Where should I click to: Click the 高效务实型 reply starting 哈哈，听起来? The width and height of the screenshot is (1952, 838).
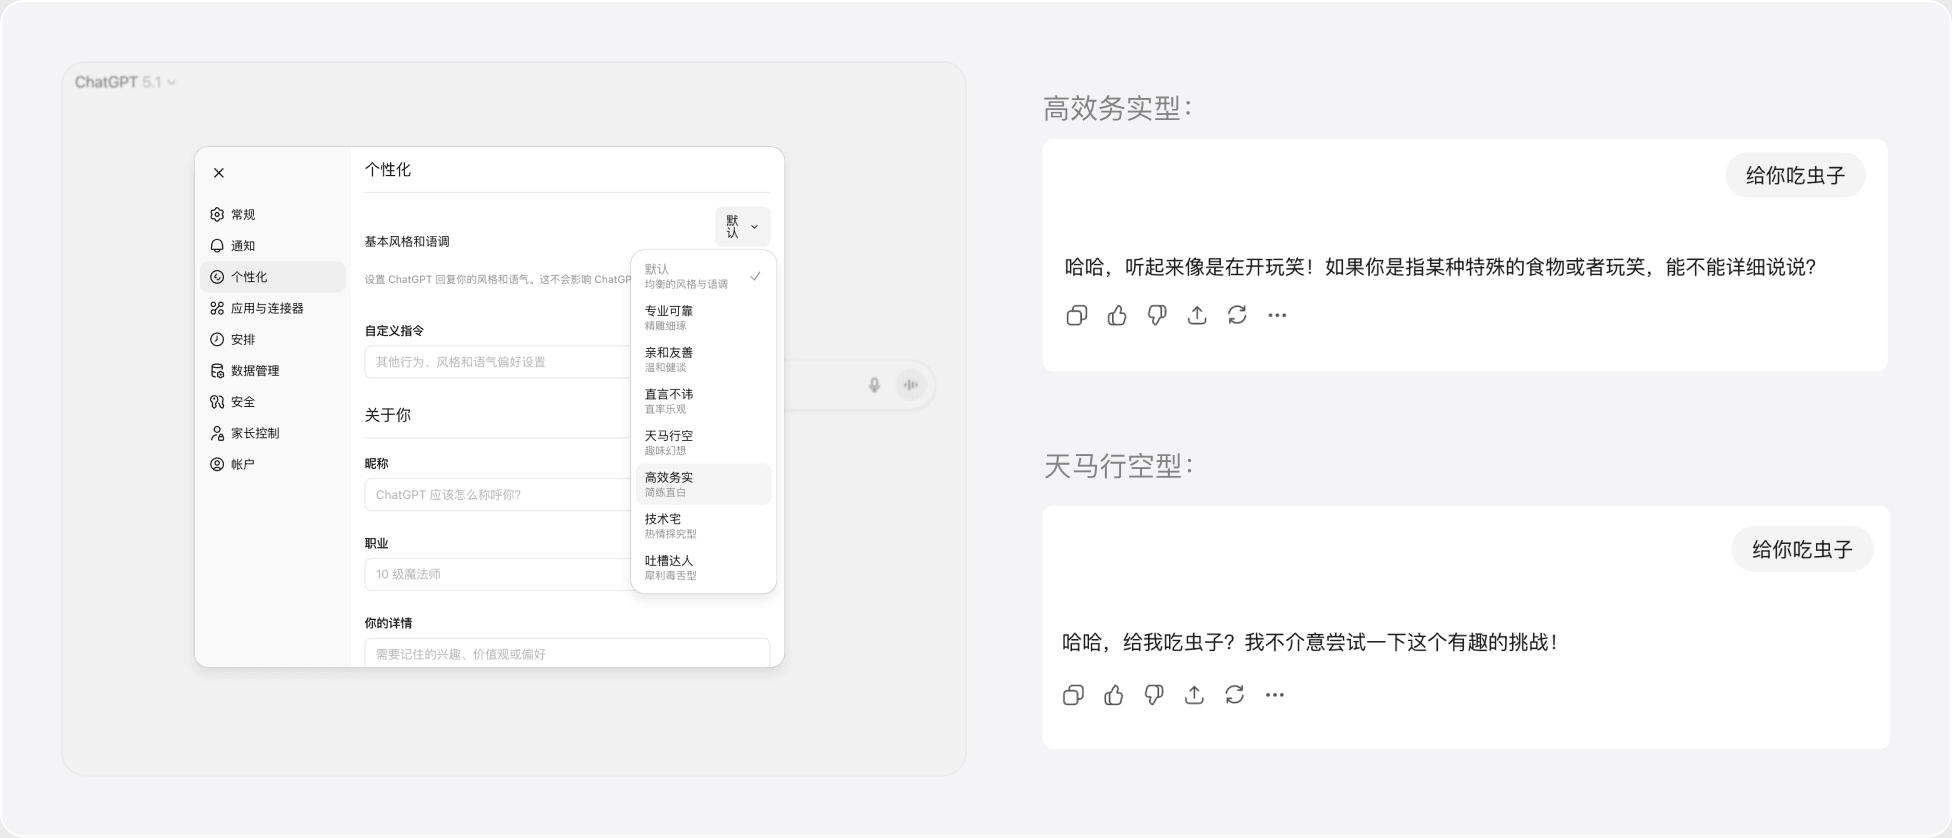pyautogui.click(x=1440, y=267)
